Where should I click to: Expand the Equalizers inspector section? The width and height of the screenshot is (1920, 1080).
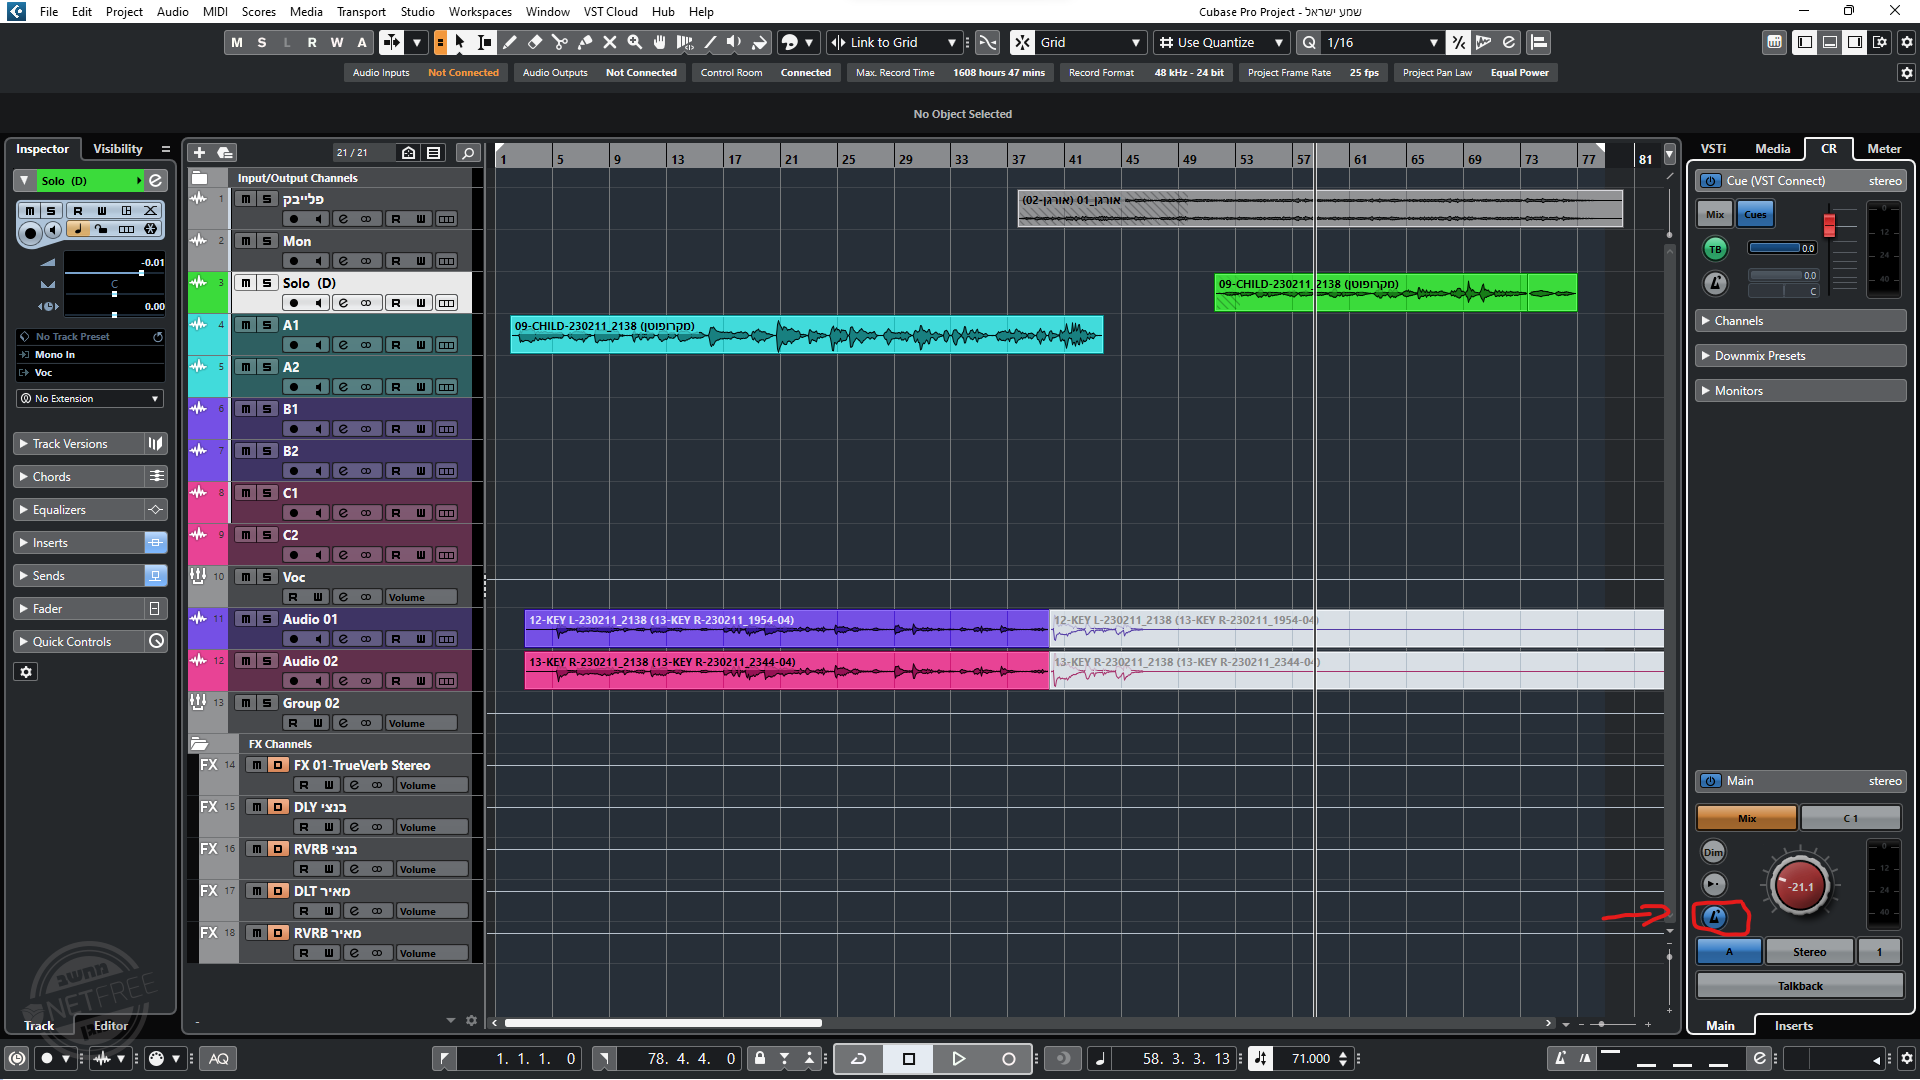[60, 510]
